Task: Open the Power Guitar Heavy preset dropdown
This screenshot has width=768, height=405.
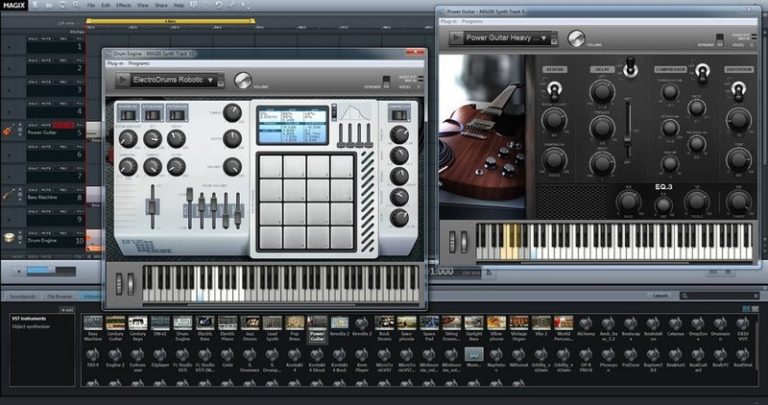Action: click(506, 38)
